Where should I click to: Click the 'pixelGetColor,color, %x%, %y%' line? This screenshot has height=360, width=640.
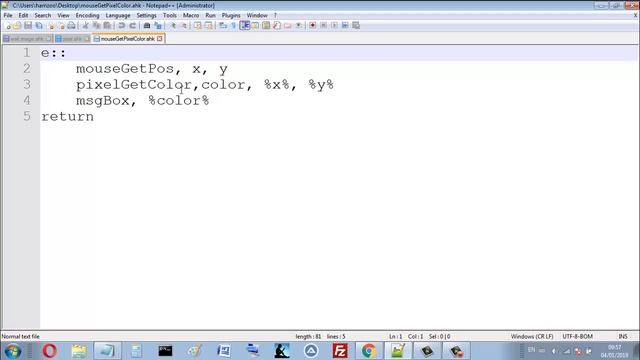point(205,84)
